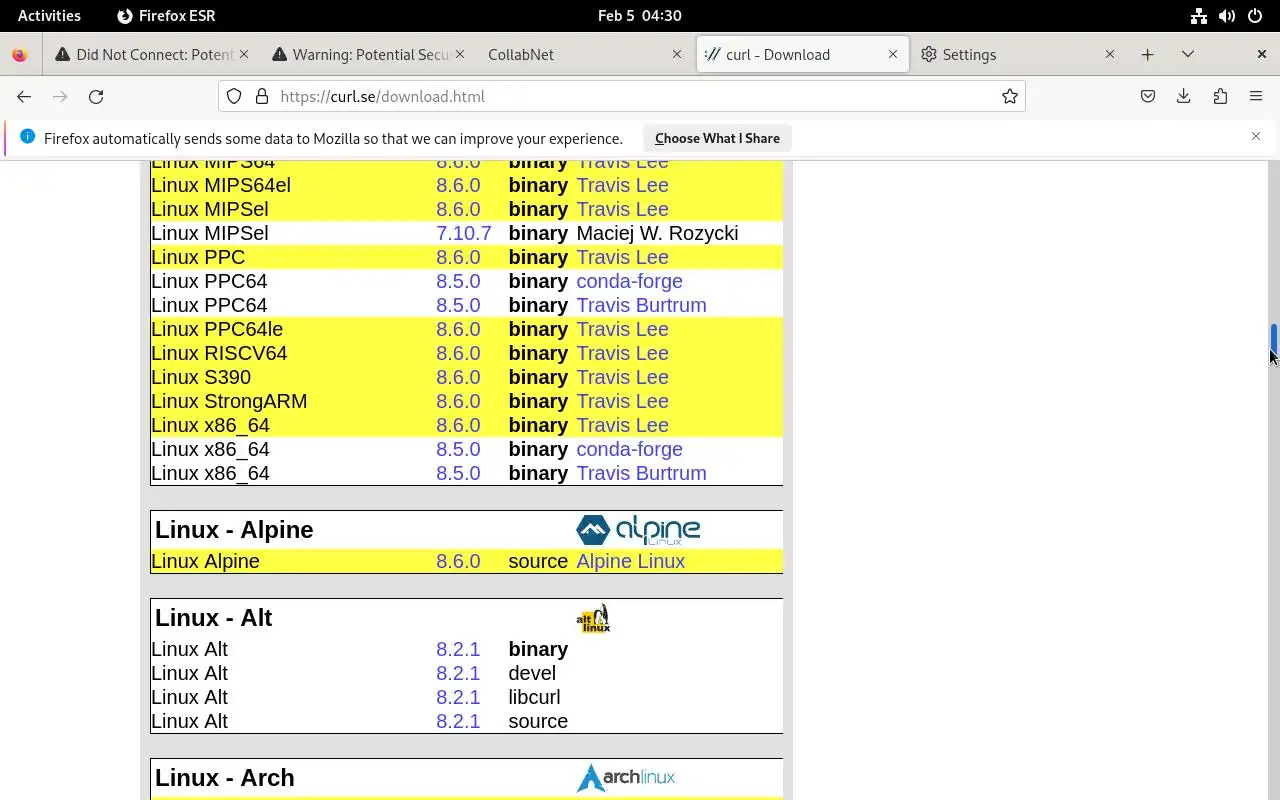View site security padlock information
Viewport: 1280px width, 800px height.
click(x=262, y=96)
